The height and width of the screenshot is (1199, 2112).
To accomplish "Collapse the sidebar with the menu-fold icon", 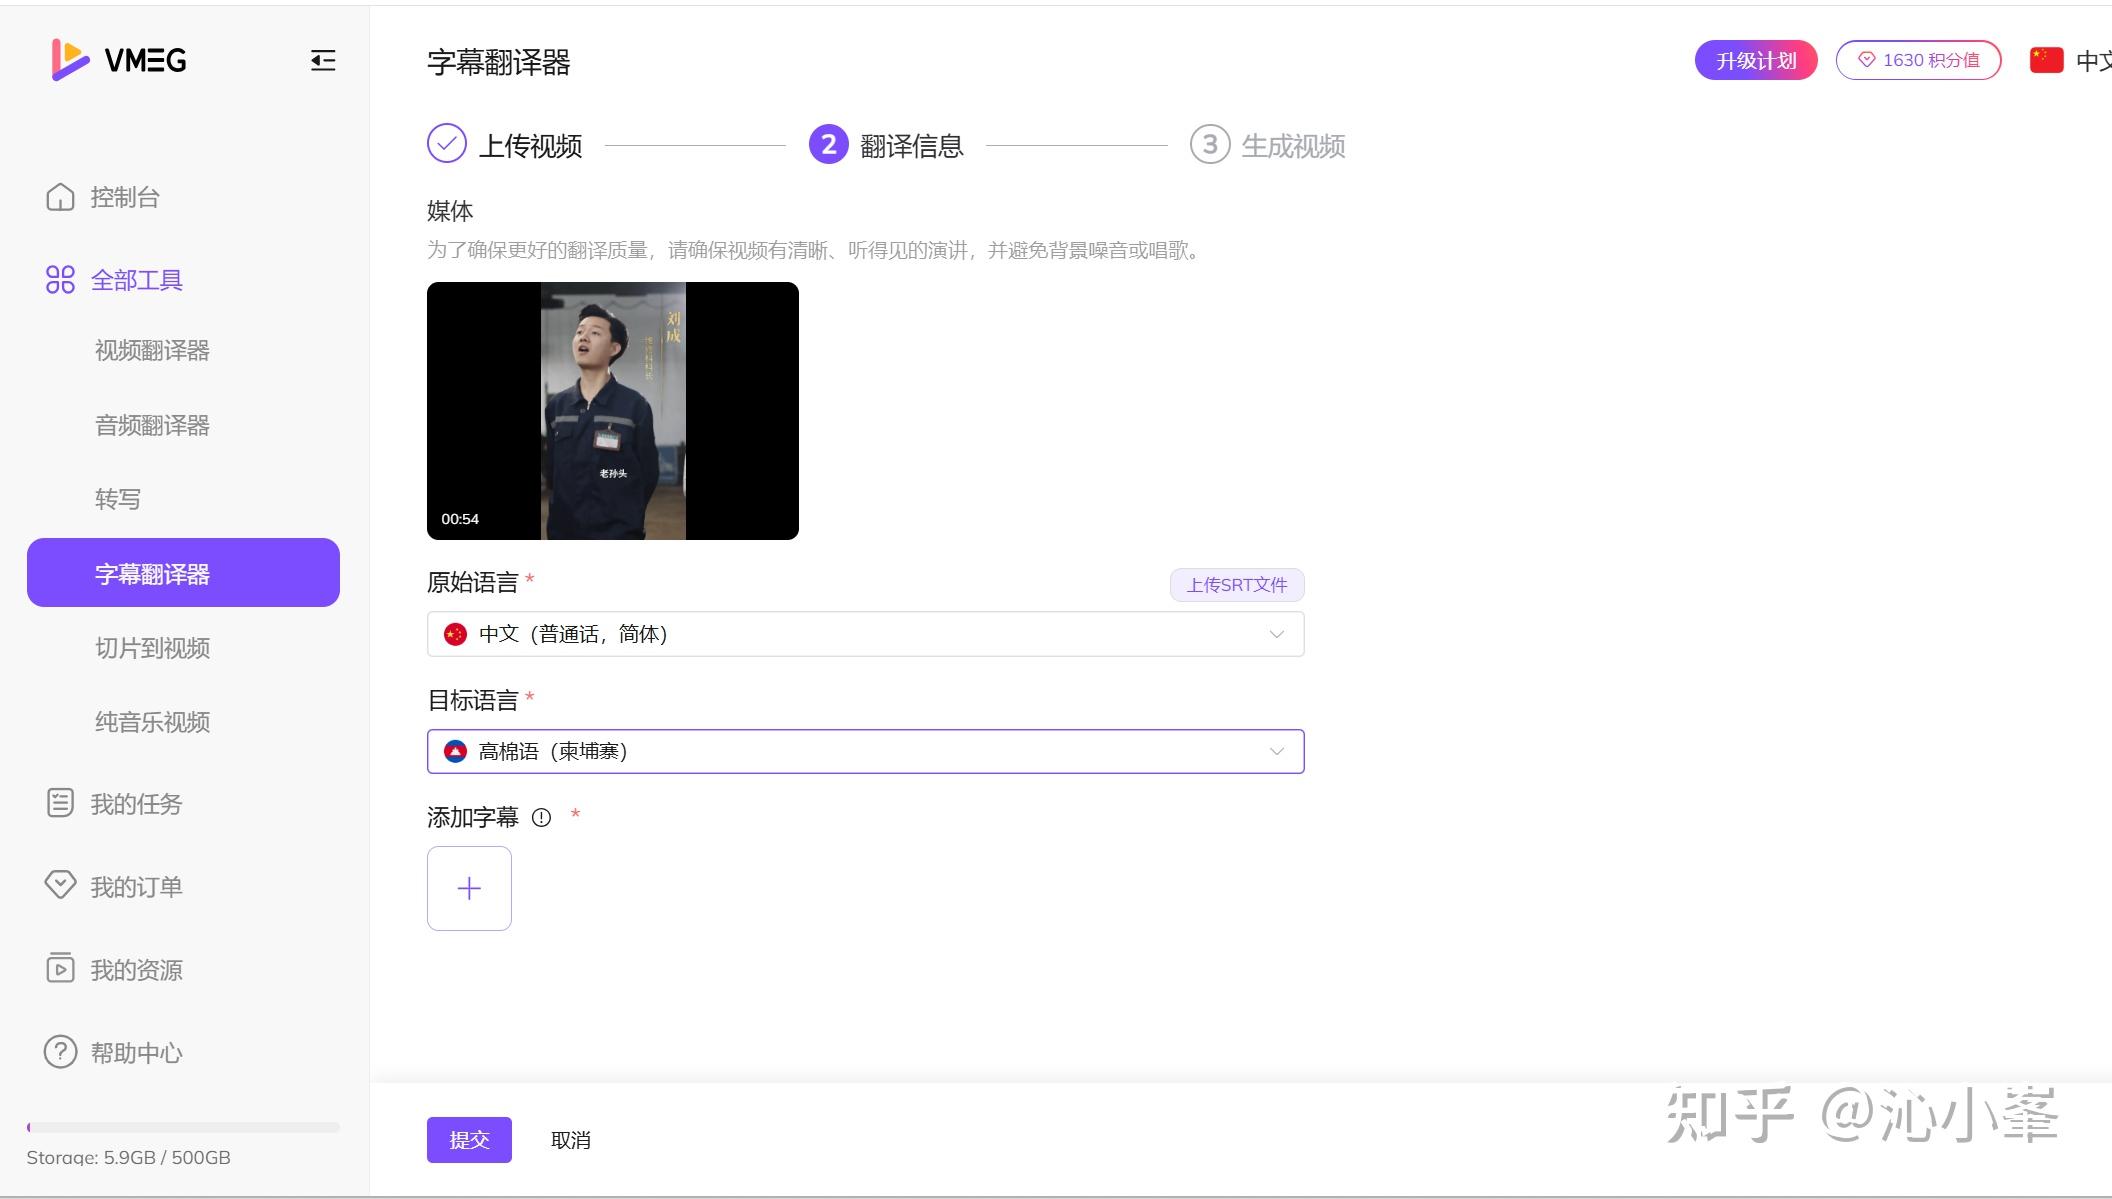I will click(322, 61).
